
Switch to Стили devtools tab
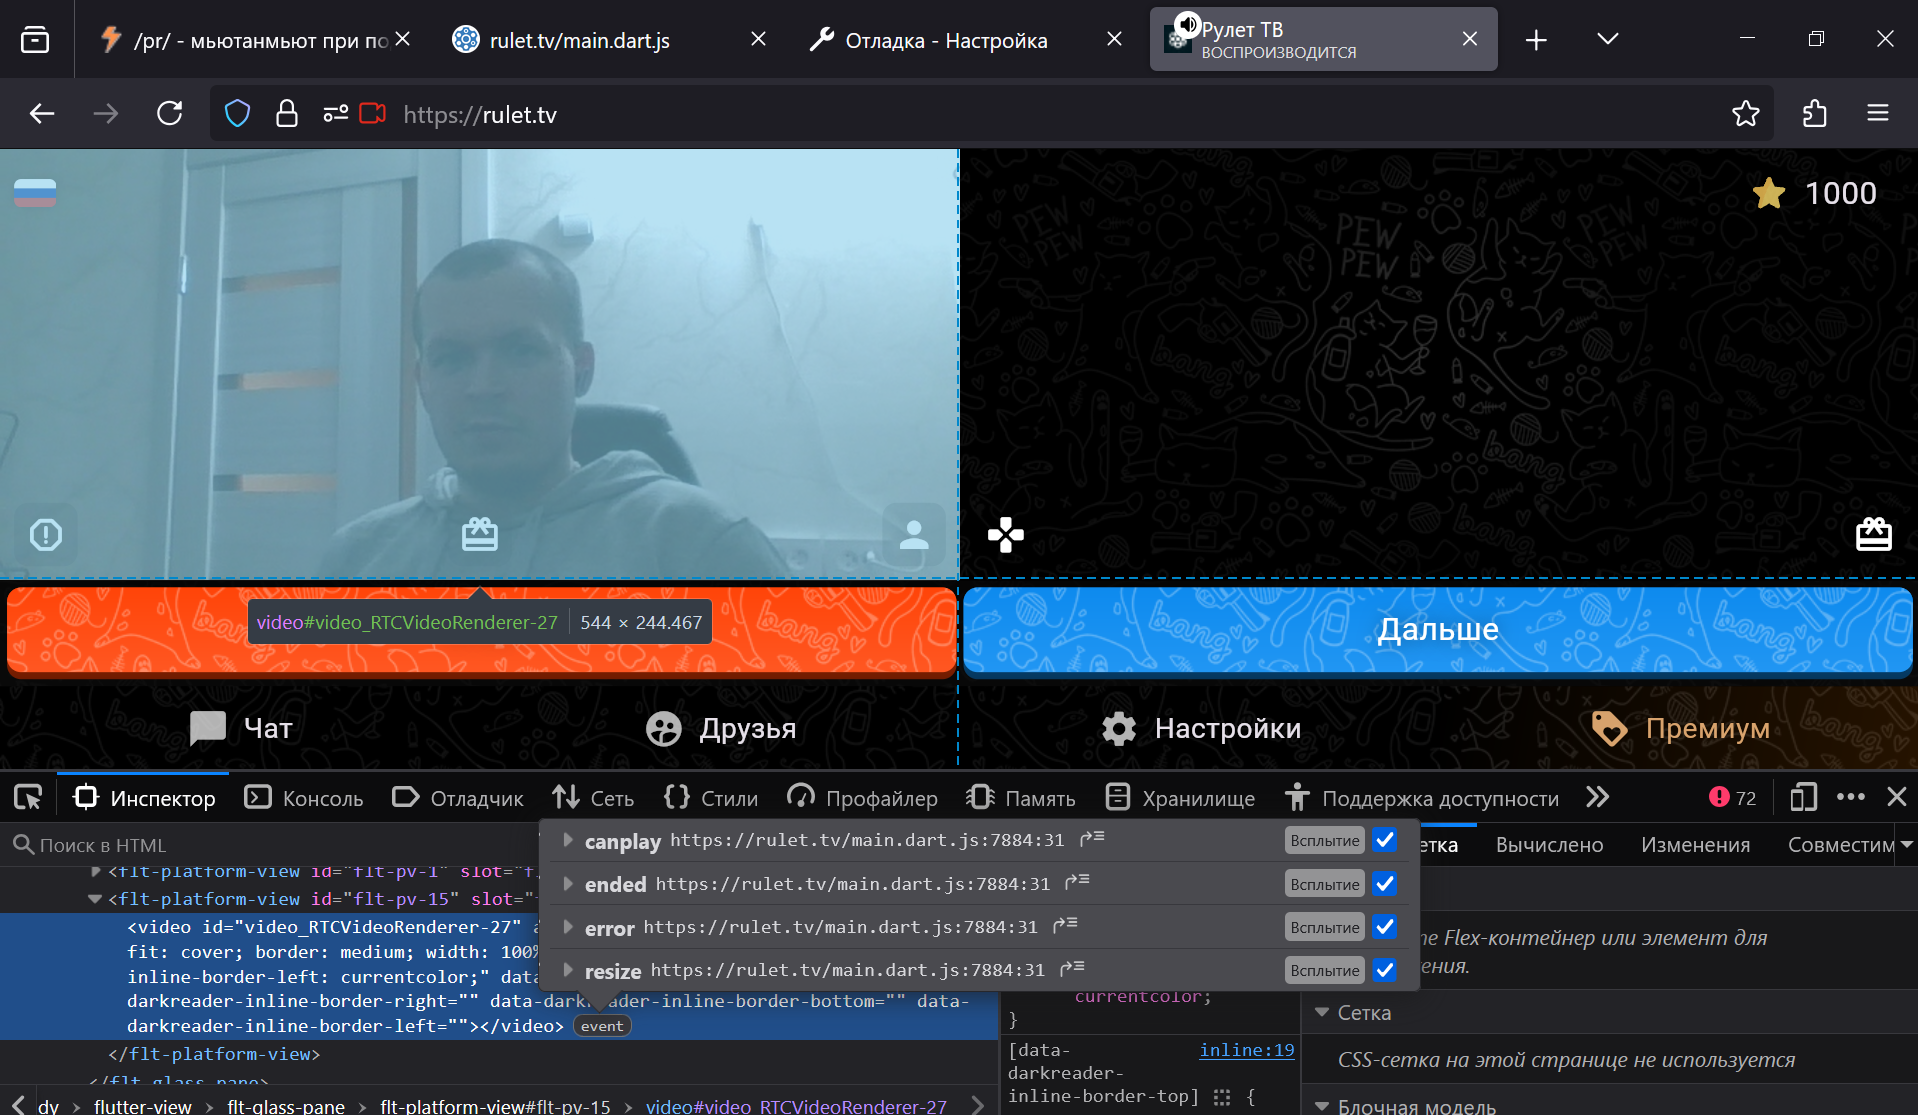click(711, 798)
